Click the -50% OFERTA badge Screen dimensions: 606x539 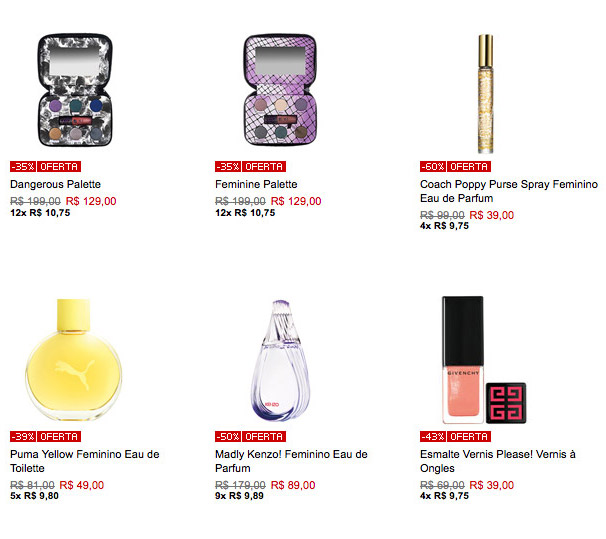coord(250,437)
